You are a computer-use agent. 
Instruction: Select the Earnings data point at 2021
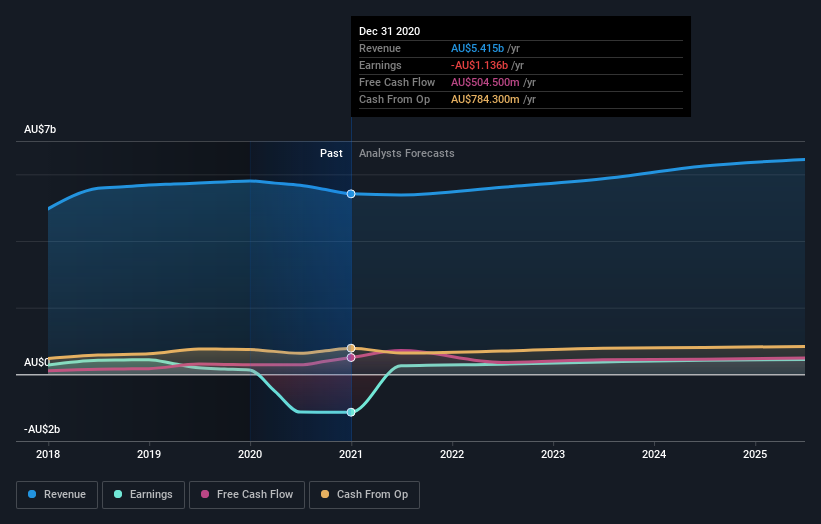[x=351, y=412]
